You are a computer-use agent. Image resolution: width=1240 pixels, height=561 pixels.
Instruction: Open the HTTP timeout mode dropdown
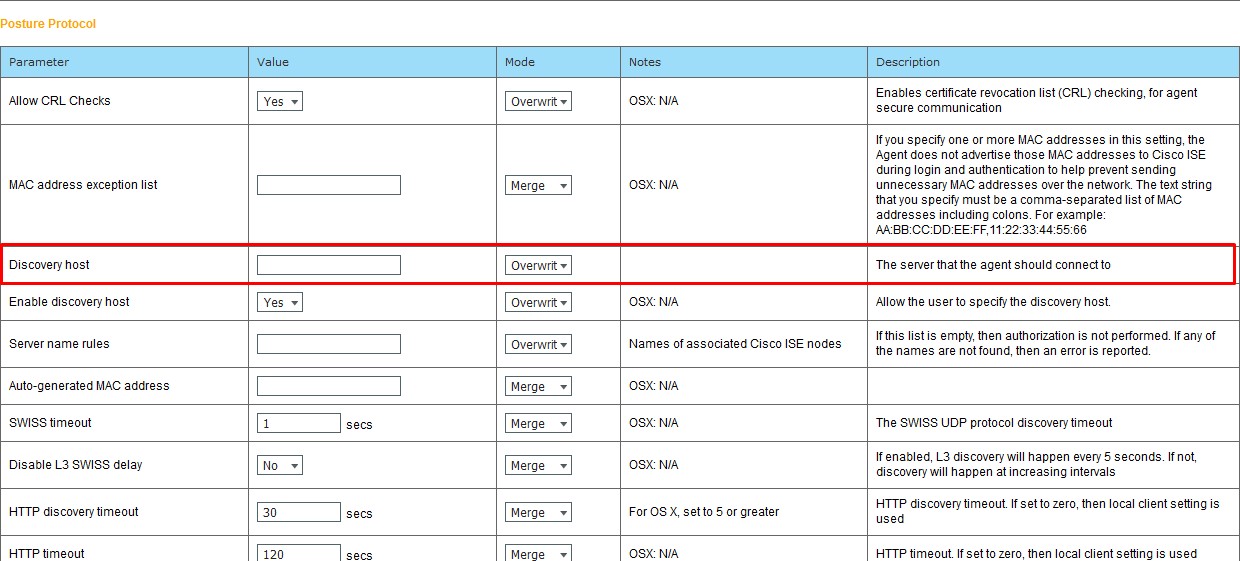pos(538,553)
